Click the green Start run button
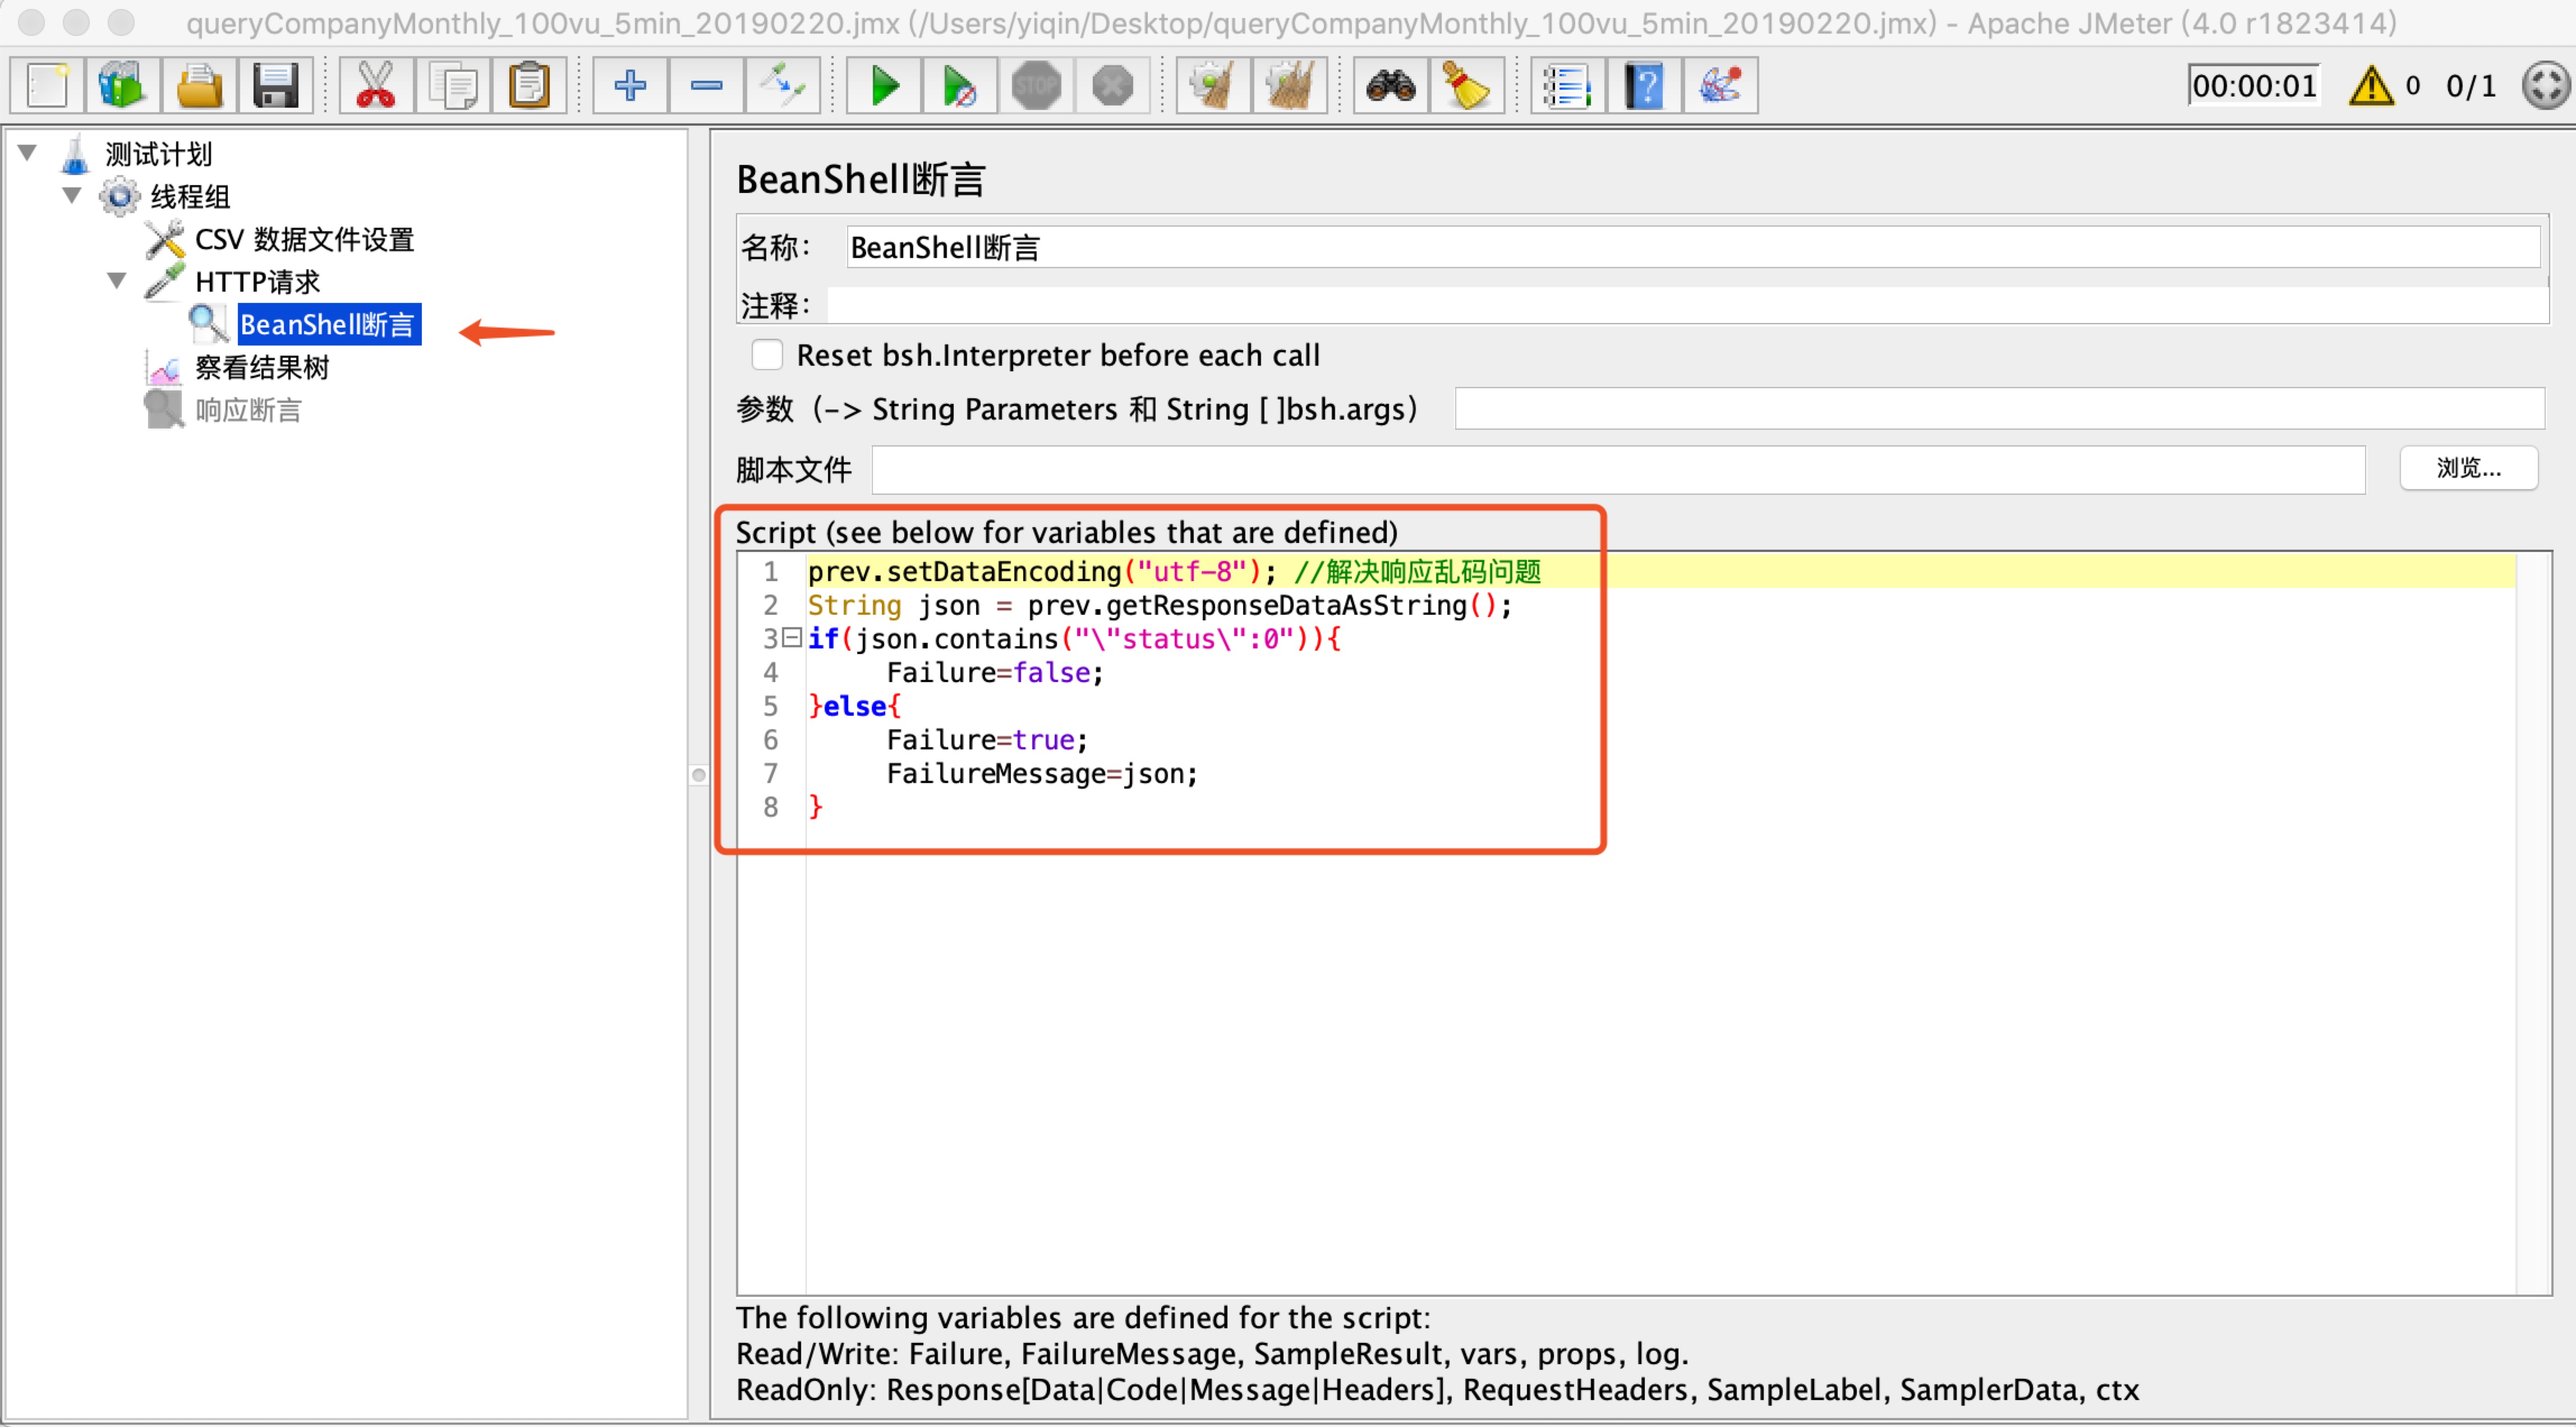 (x=884, y=86)
